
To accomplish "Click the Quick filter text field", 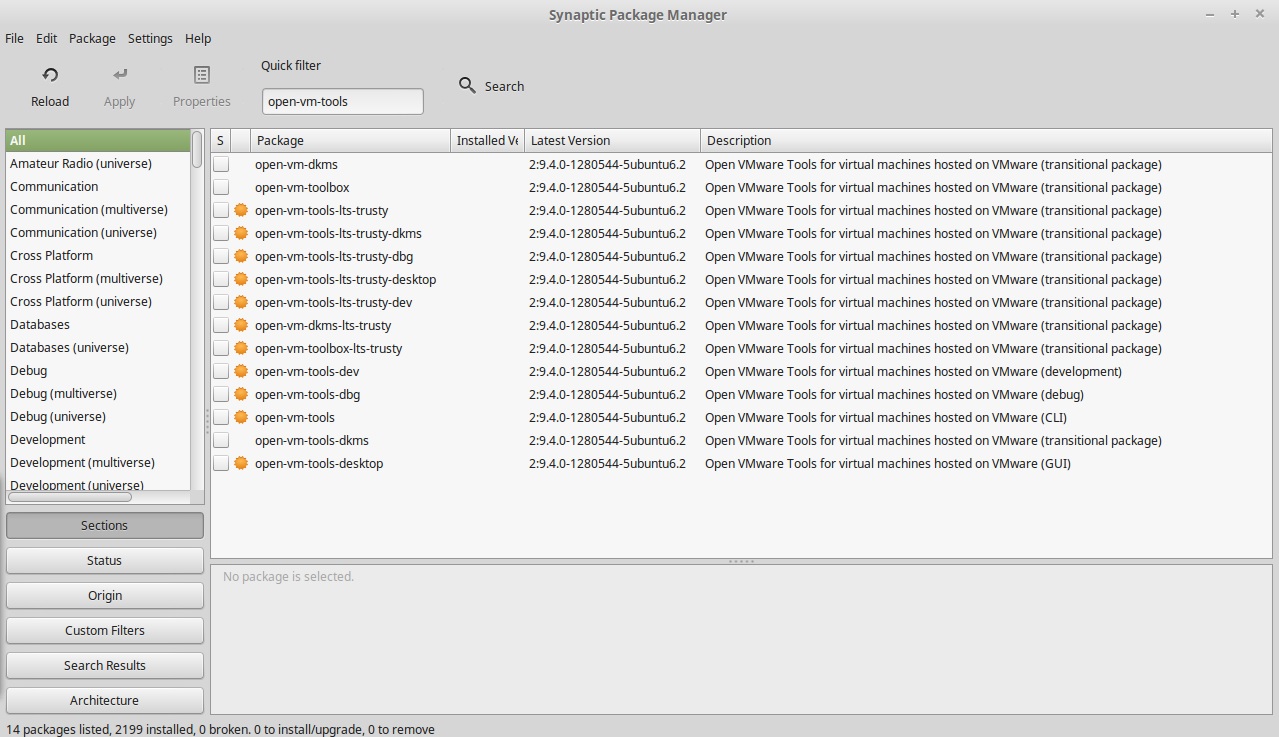I will coord(343,101).
